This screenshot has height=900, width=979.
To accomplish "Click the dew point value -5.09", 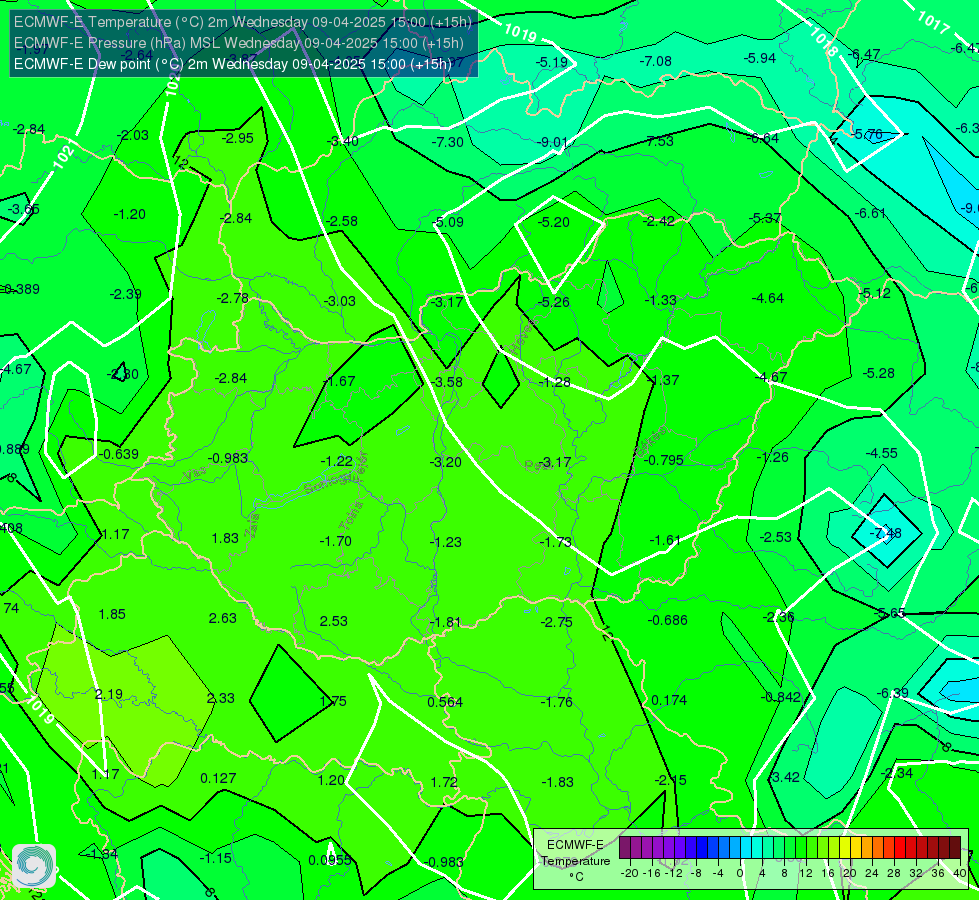I will 448,222.
